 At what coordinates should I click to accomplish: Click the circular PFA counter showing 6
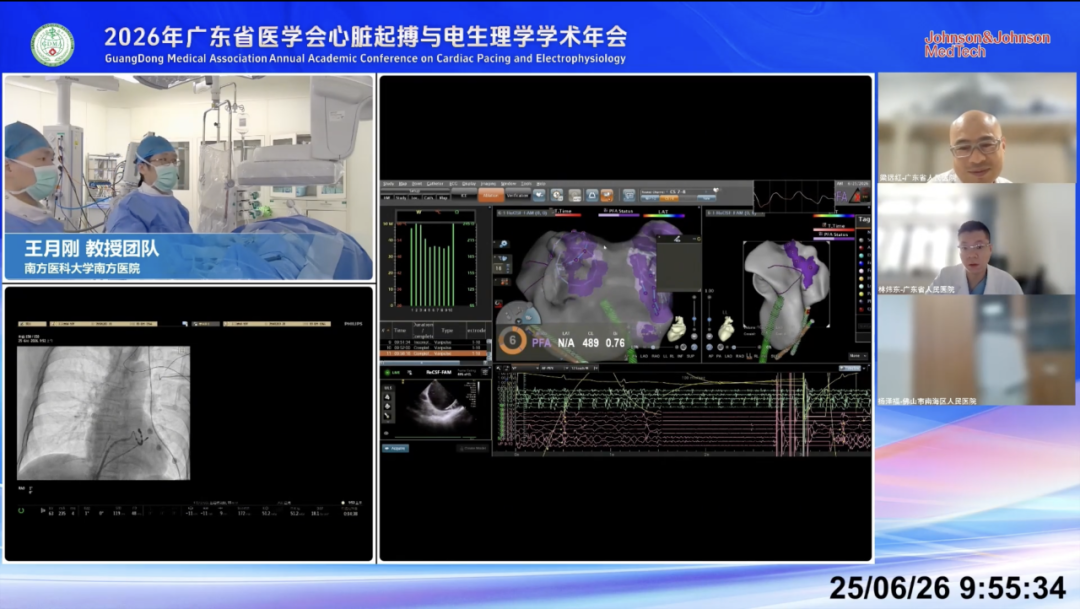pyautogui.click(x=512, y=340)
